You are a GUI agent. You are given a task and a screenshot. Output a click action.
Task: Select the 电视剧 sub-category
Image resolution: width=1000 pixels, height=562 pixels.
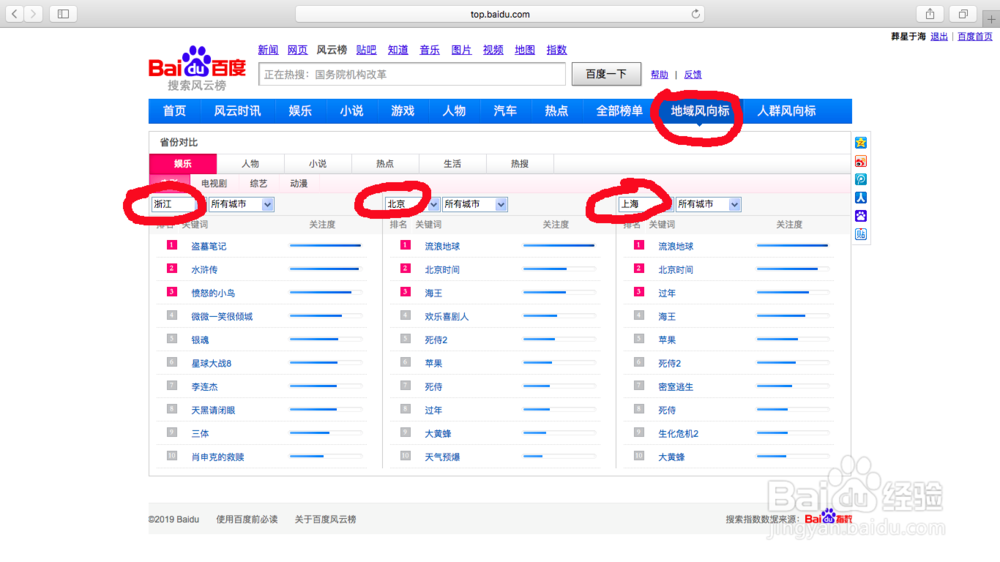click(x=214, y=184)
